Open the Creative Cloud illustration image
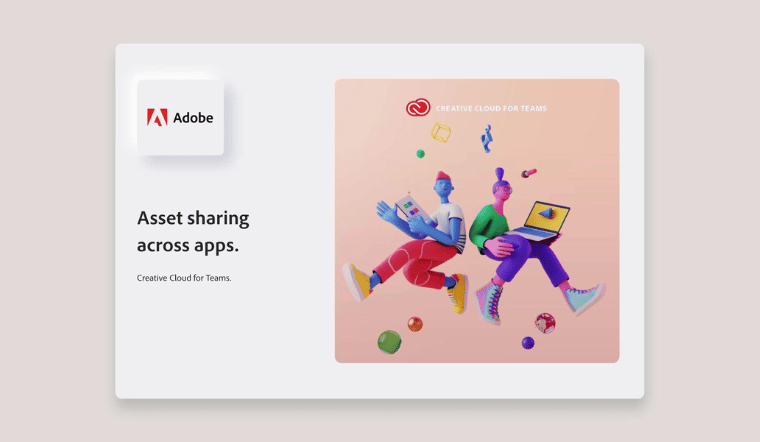The height and width of the screenshot is (442, 760). point(477,221)
